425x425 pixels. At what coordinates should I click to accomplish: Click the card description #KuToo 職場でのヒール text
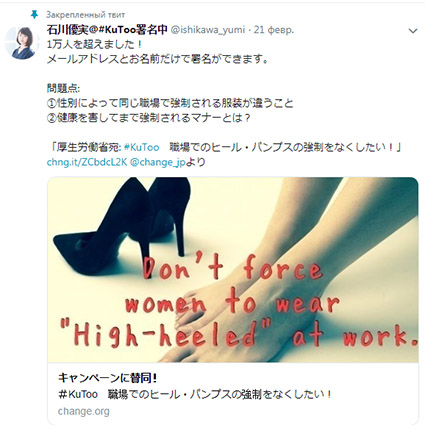click(195, 395)
